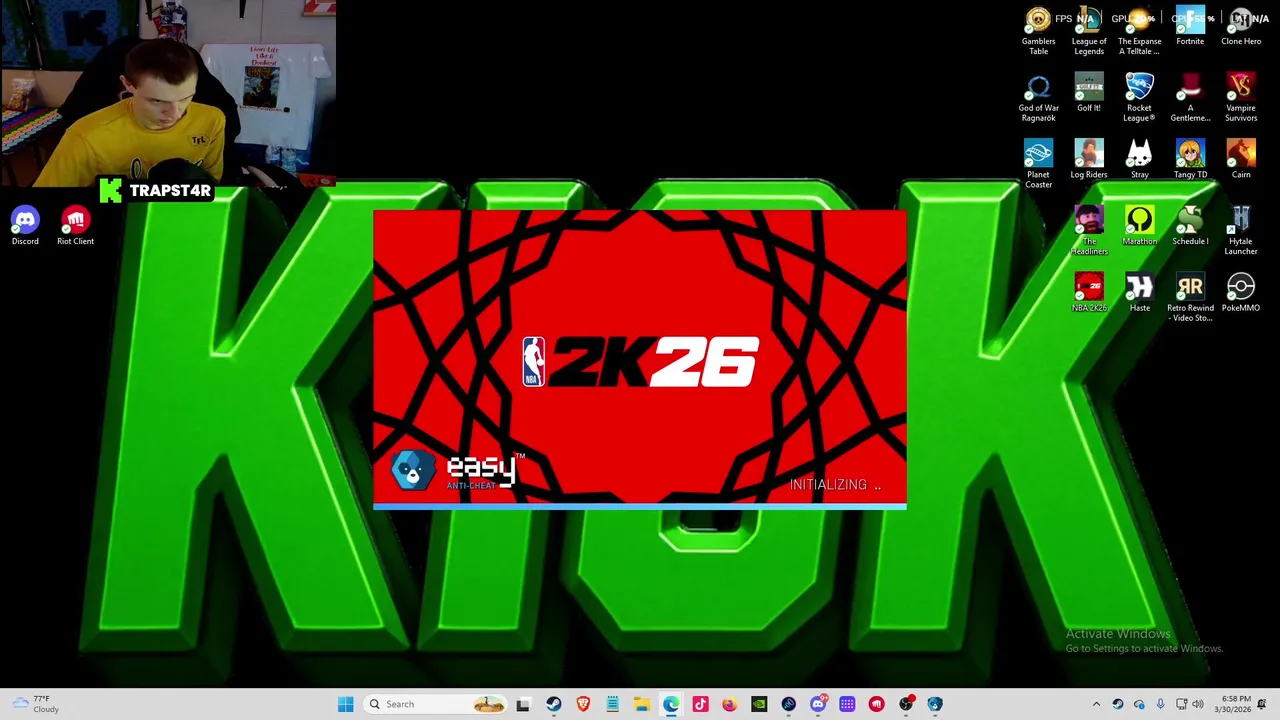Image resolution: width=1280 pixels, height=720 pixels.
Task: Select the Clone Hero desktop shortcut
Action: 1241,27
